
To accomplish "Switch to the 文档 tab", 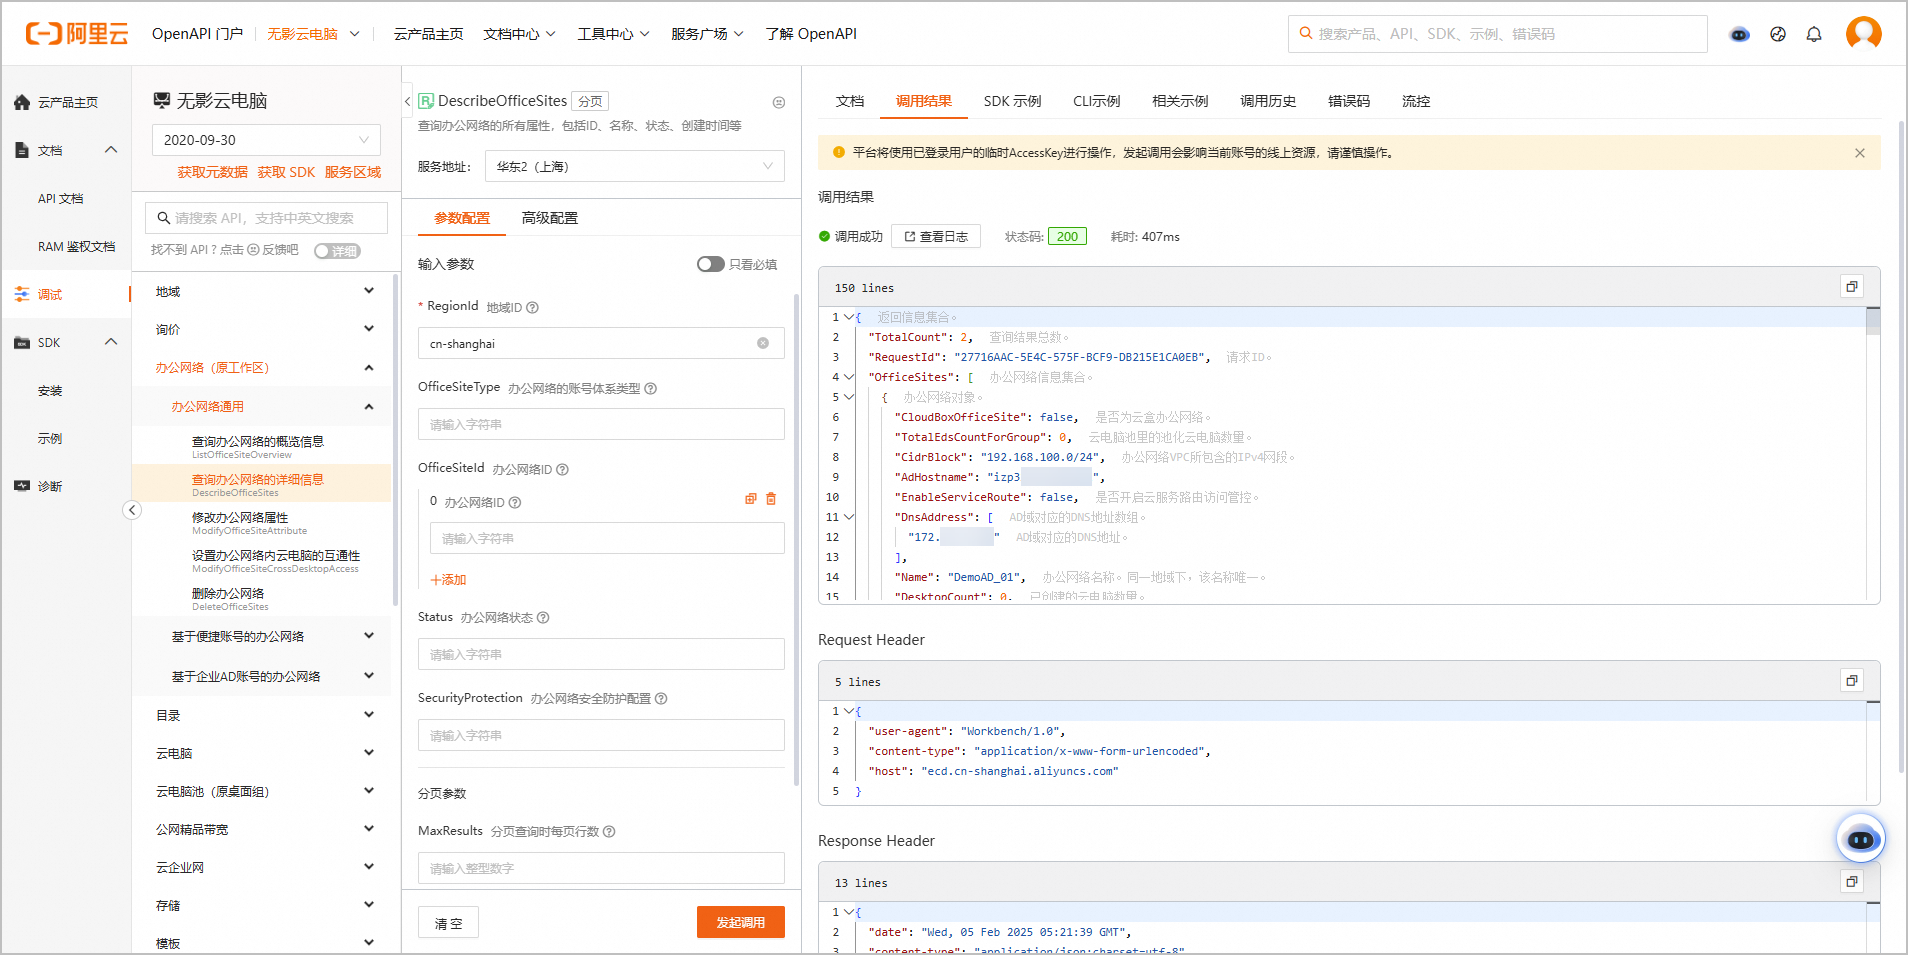I will point(850,101).
